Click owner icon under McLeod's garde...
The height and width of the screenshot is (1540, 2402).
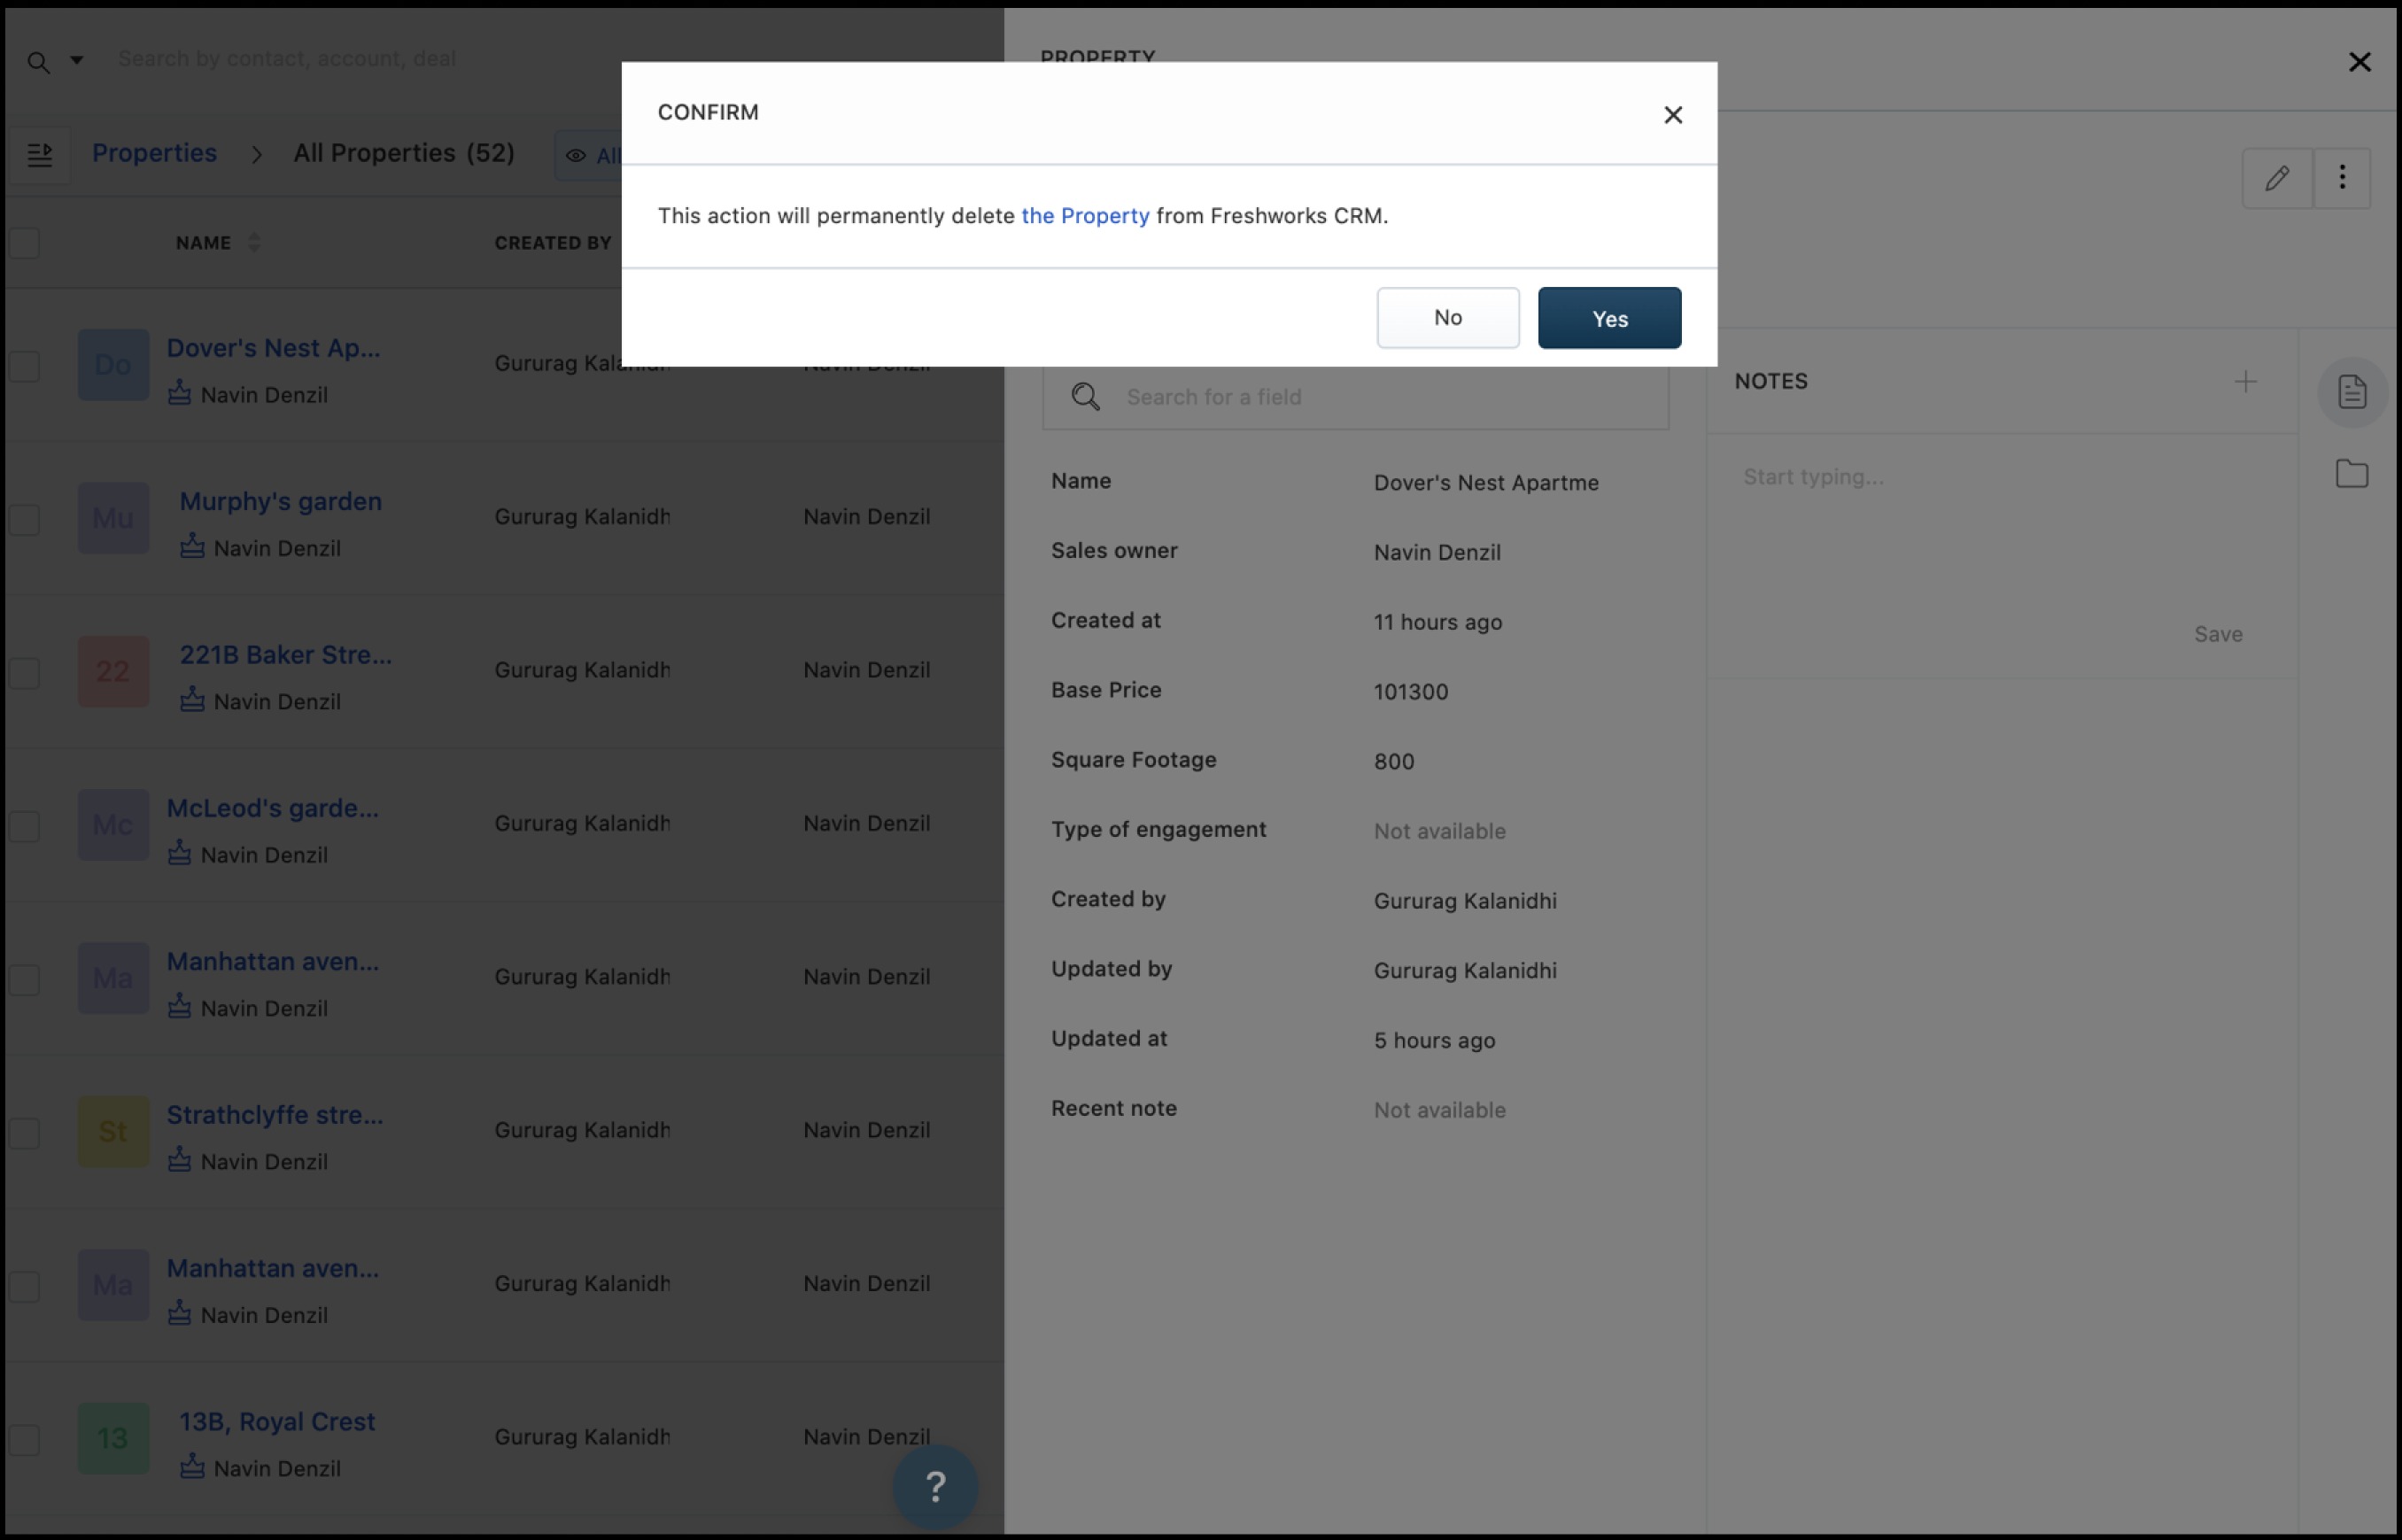(179, 852)
